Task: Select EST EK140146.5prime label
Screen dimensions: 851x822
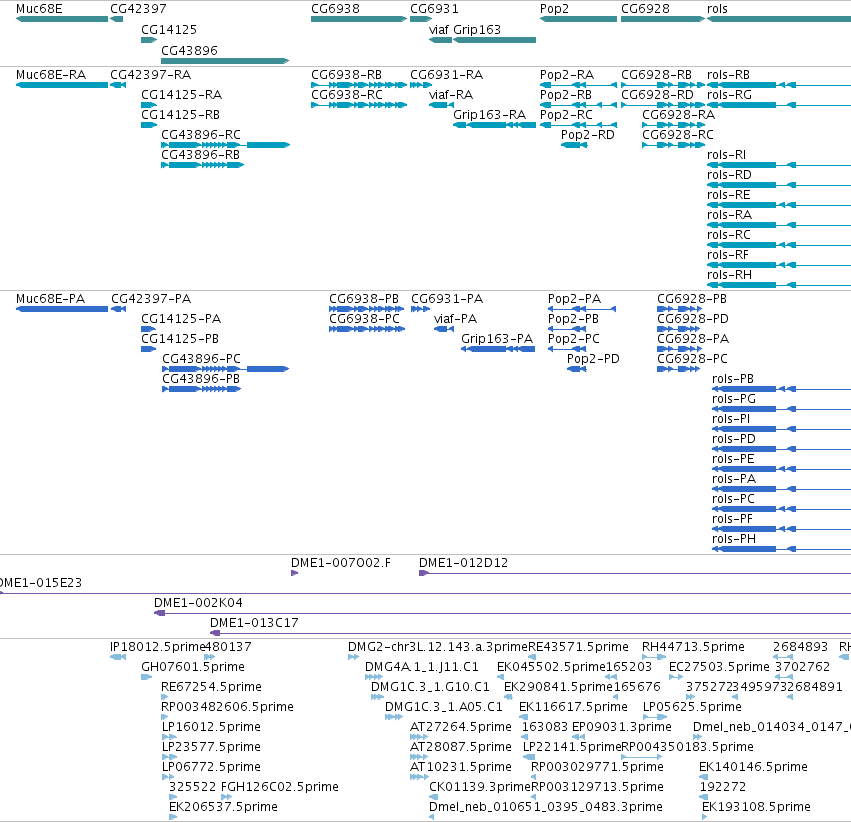Action: 753,767
